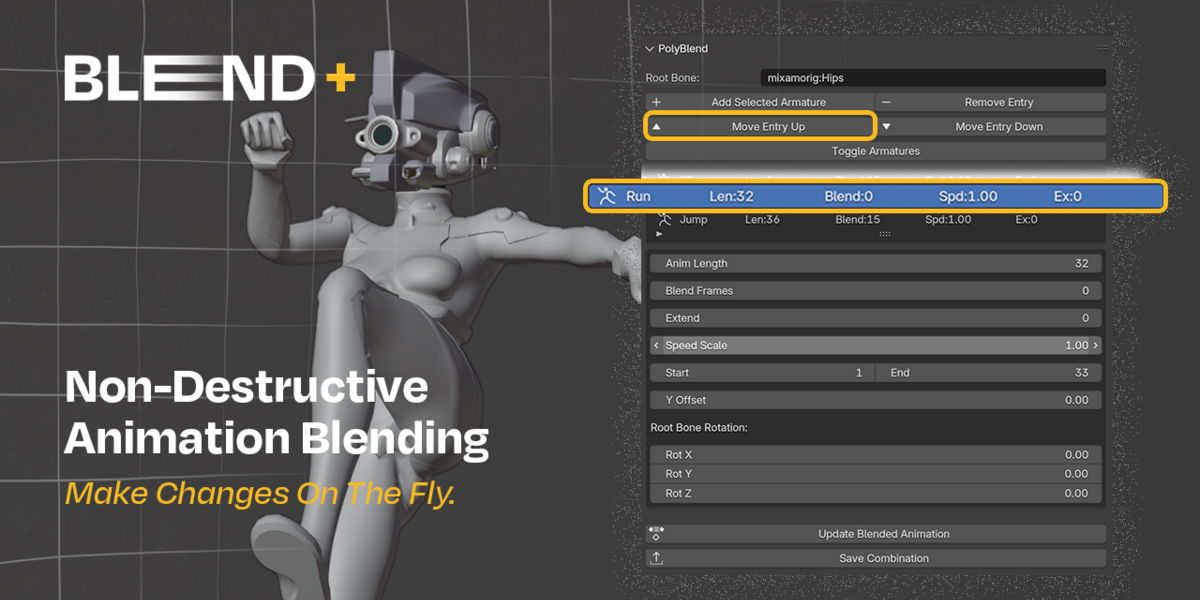
Task: Click the icon beside Update Blended Animation
Action: (656, 534)
